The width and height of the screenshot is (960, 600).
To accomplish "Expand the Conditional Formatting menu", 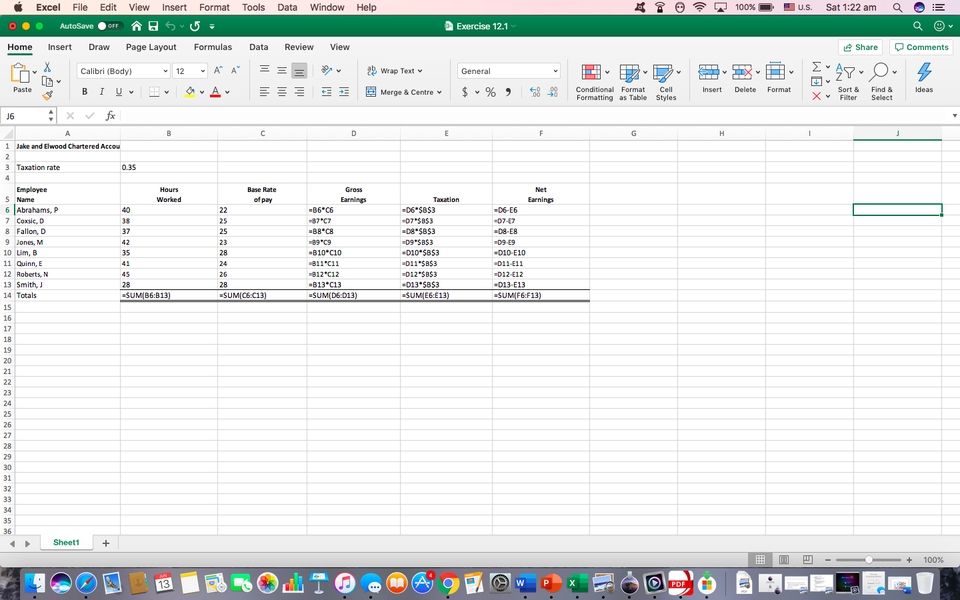I will (x=594, y=81).
